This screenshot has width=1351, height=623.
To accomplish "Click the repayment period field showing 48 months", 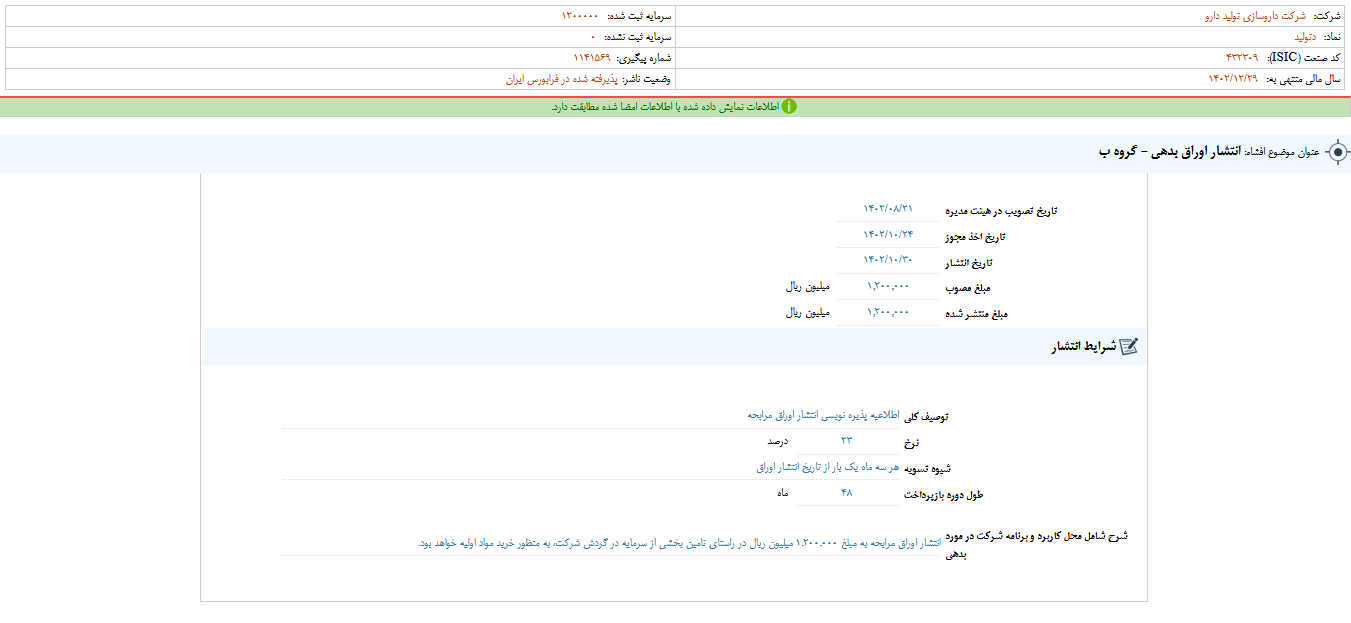I will pos(846,493).
